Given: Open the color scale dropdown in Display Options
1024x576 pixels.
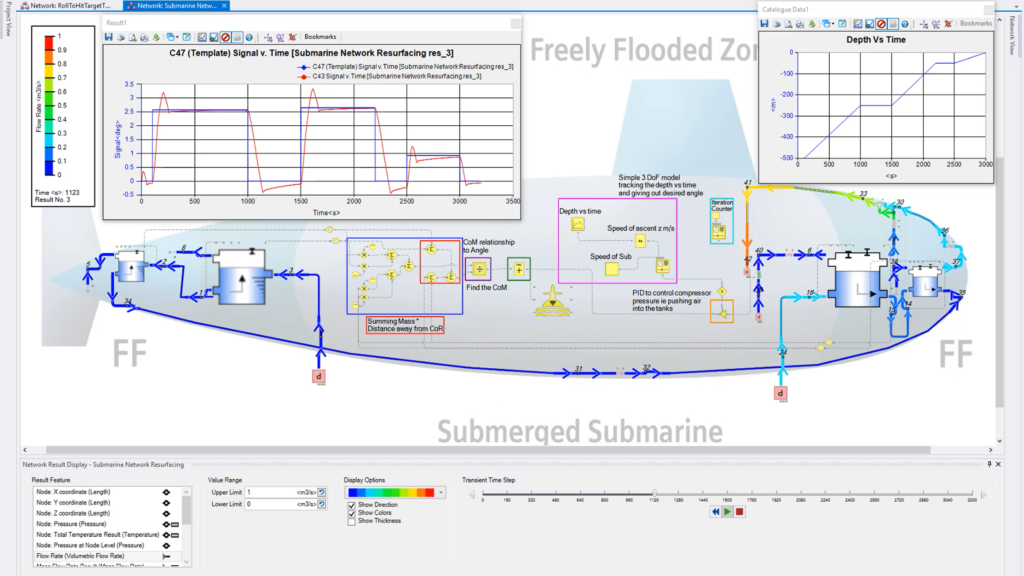Looking at the screenshot, I should [441, 492].
